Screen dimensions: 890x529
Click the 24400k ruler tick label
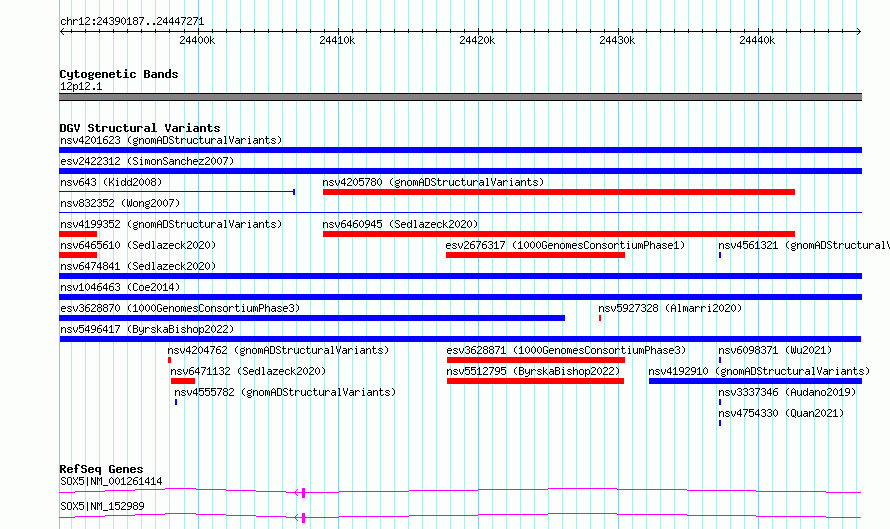click(197, 40)
